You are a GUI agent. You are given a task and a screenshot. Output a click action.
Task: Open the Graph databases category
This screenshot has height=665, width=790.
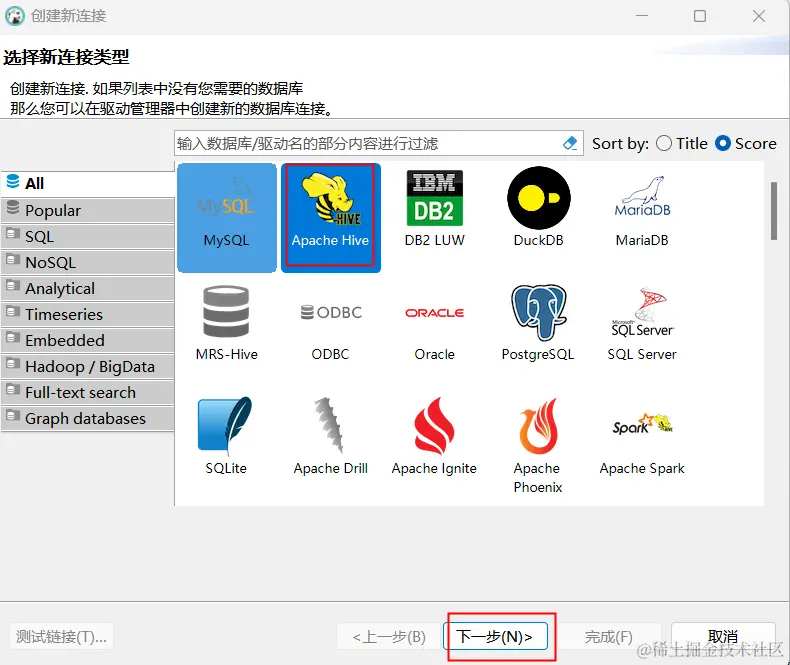(88, 419)
